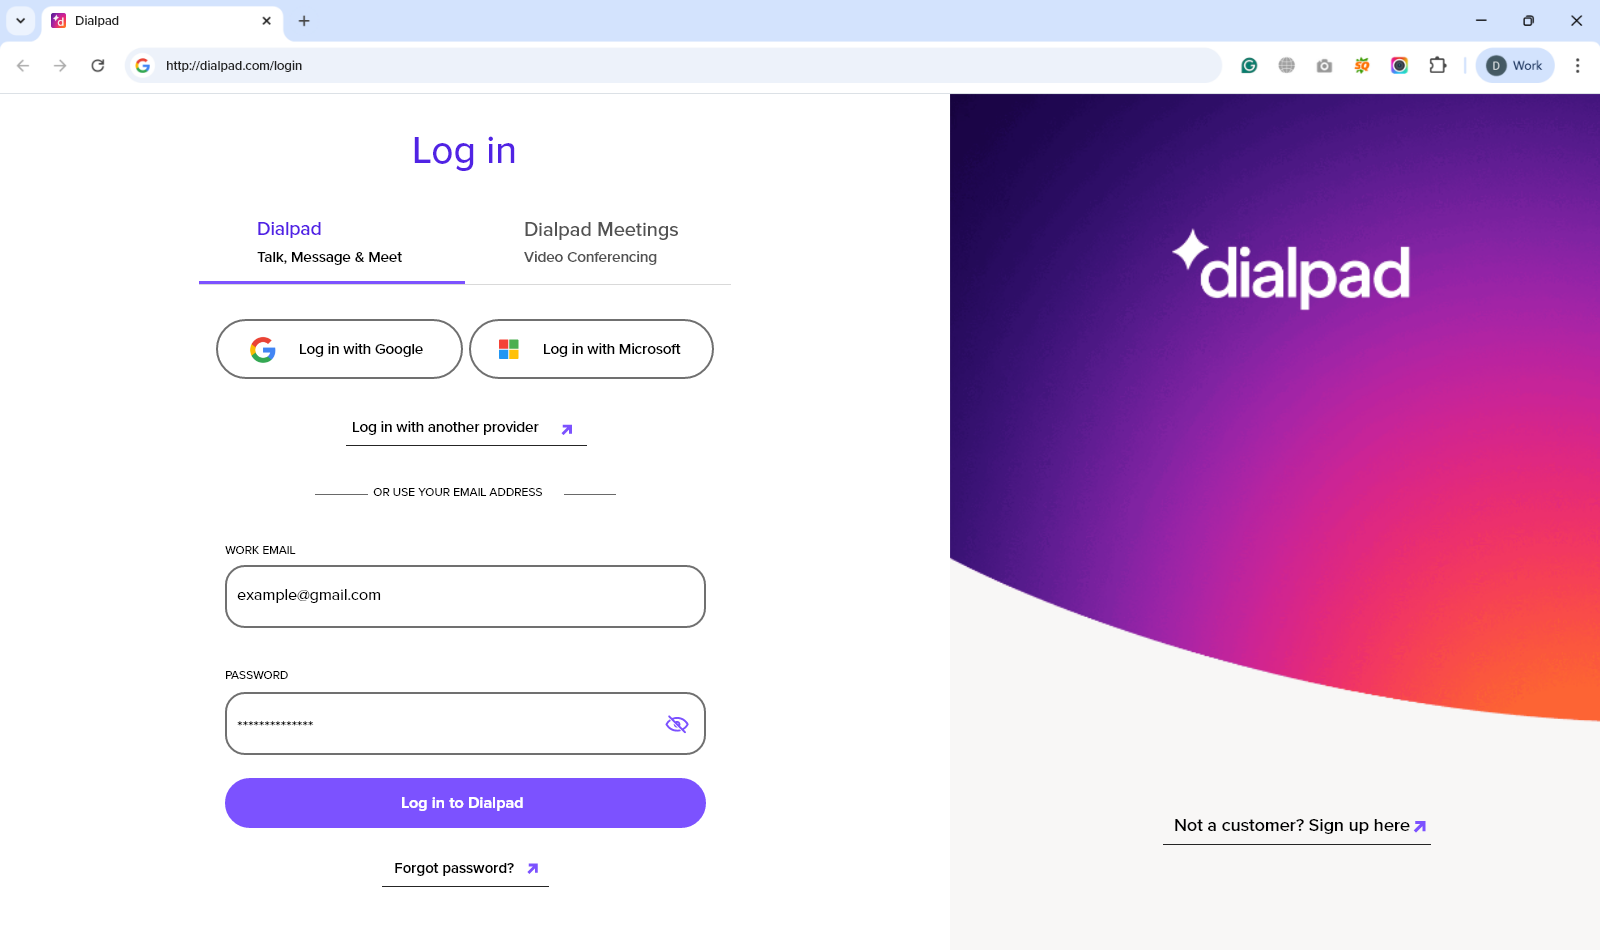Image resolution: width=1600 pixels, height=950 pixels.
Task: Open the Work profile button
Action: 1515,66
